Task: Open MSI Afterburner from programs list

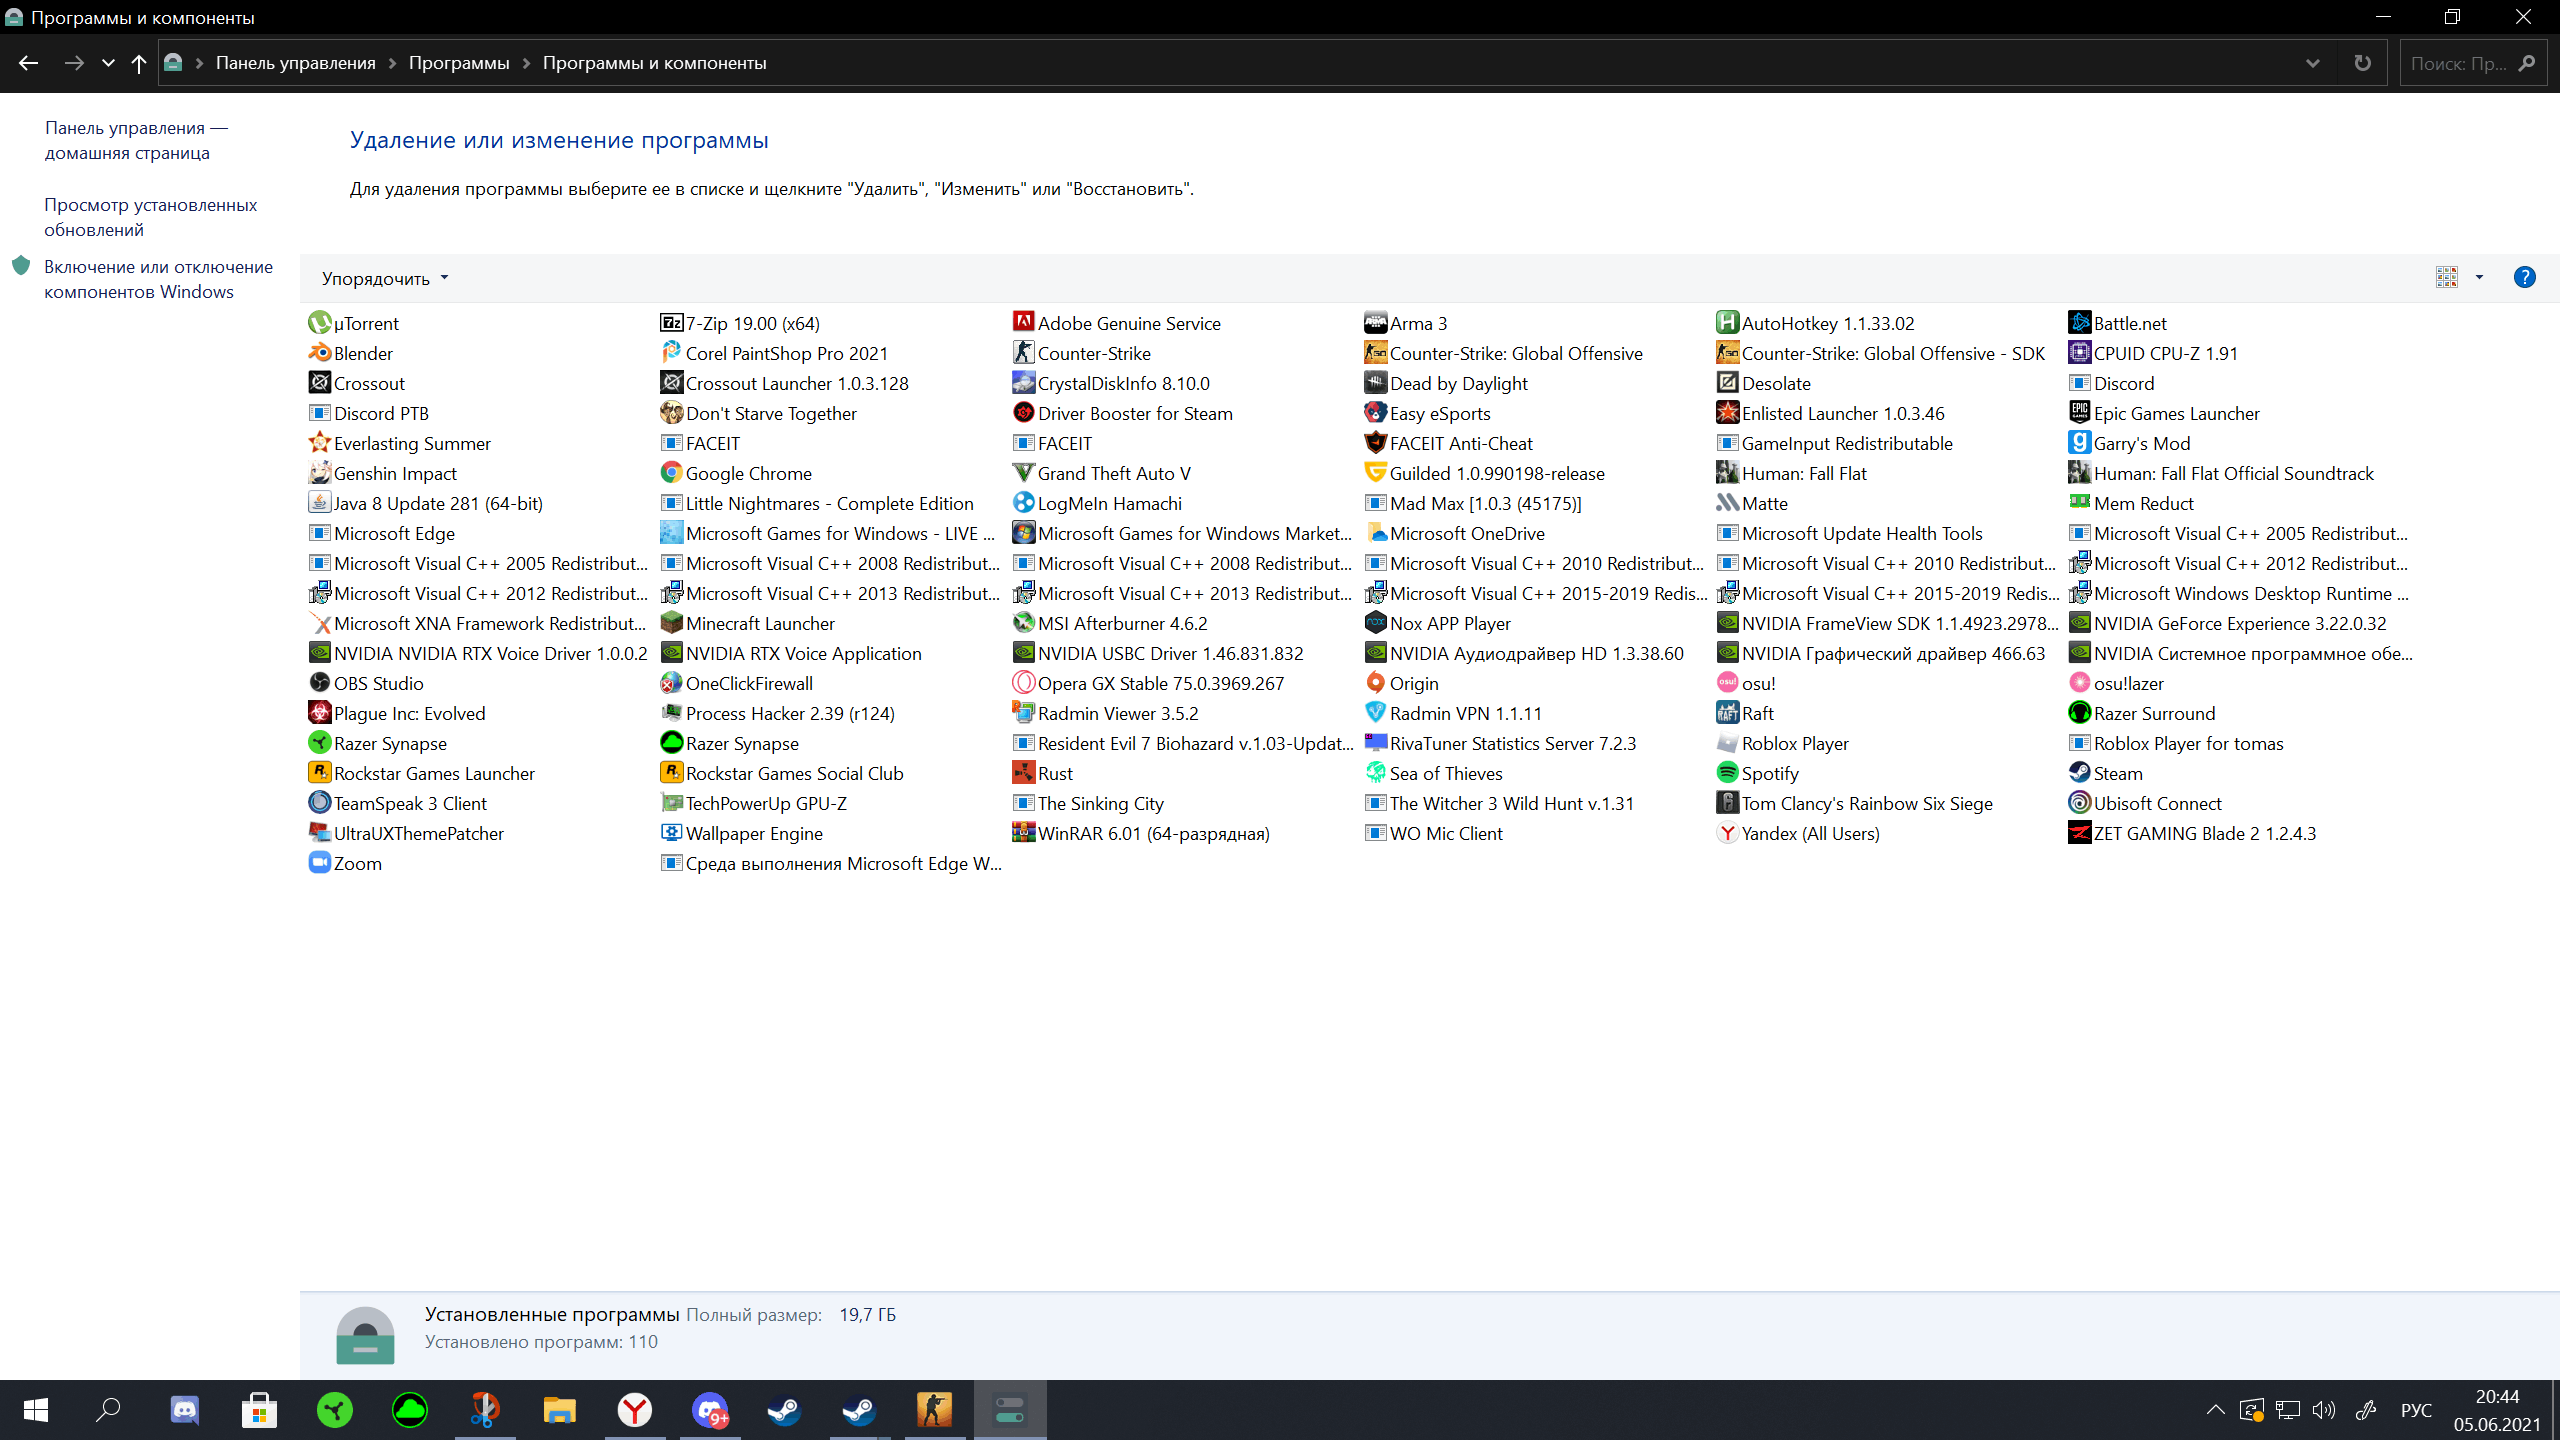Action: (1122, 622)
